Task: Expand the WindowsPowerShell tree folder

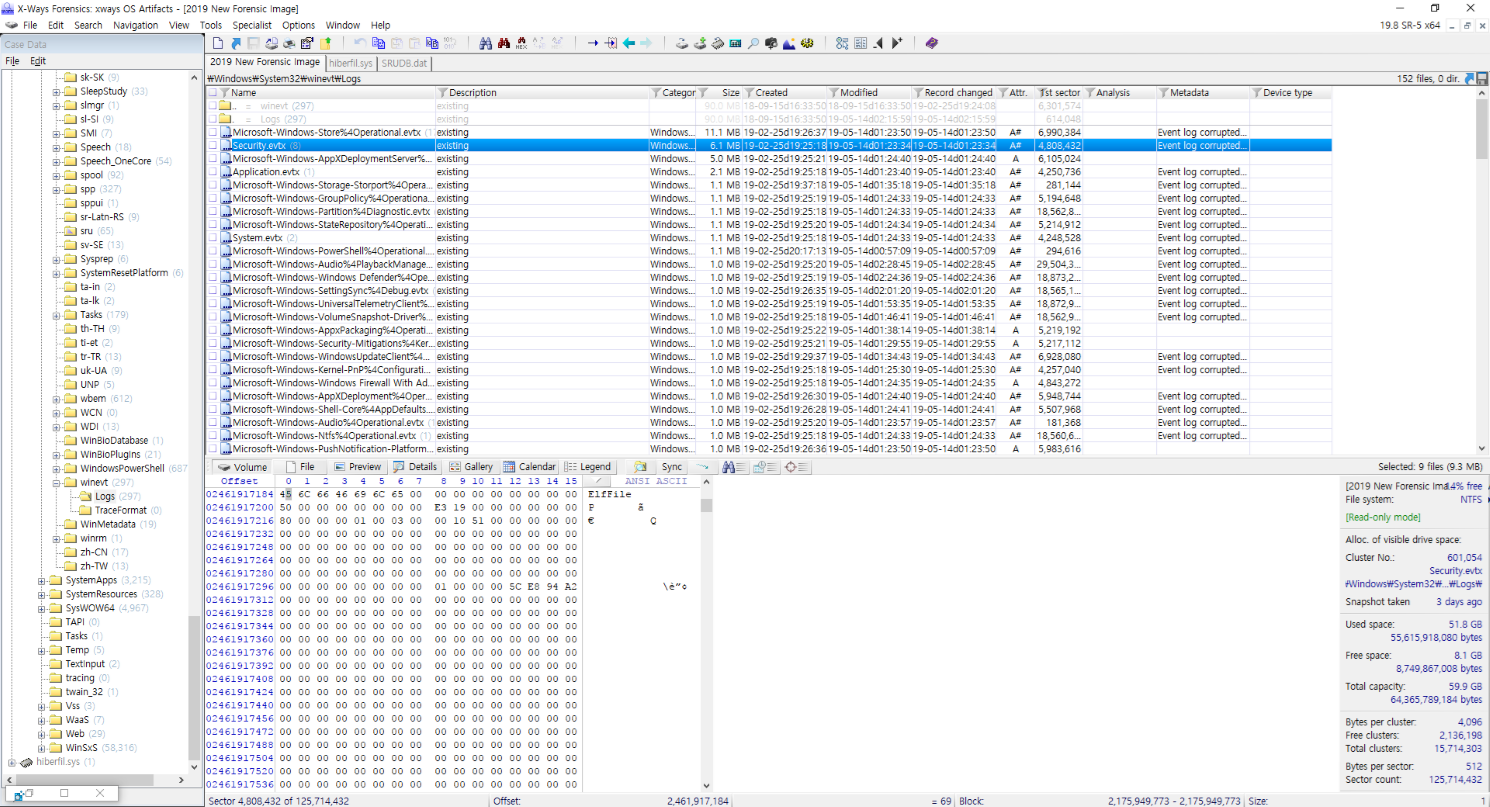Action: pyautogui.click(x=57, y=468)
